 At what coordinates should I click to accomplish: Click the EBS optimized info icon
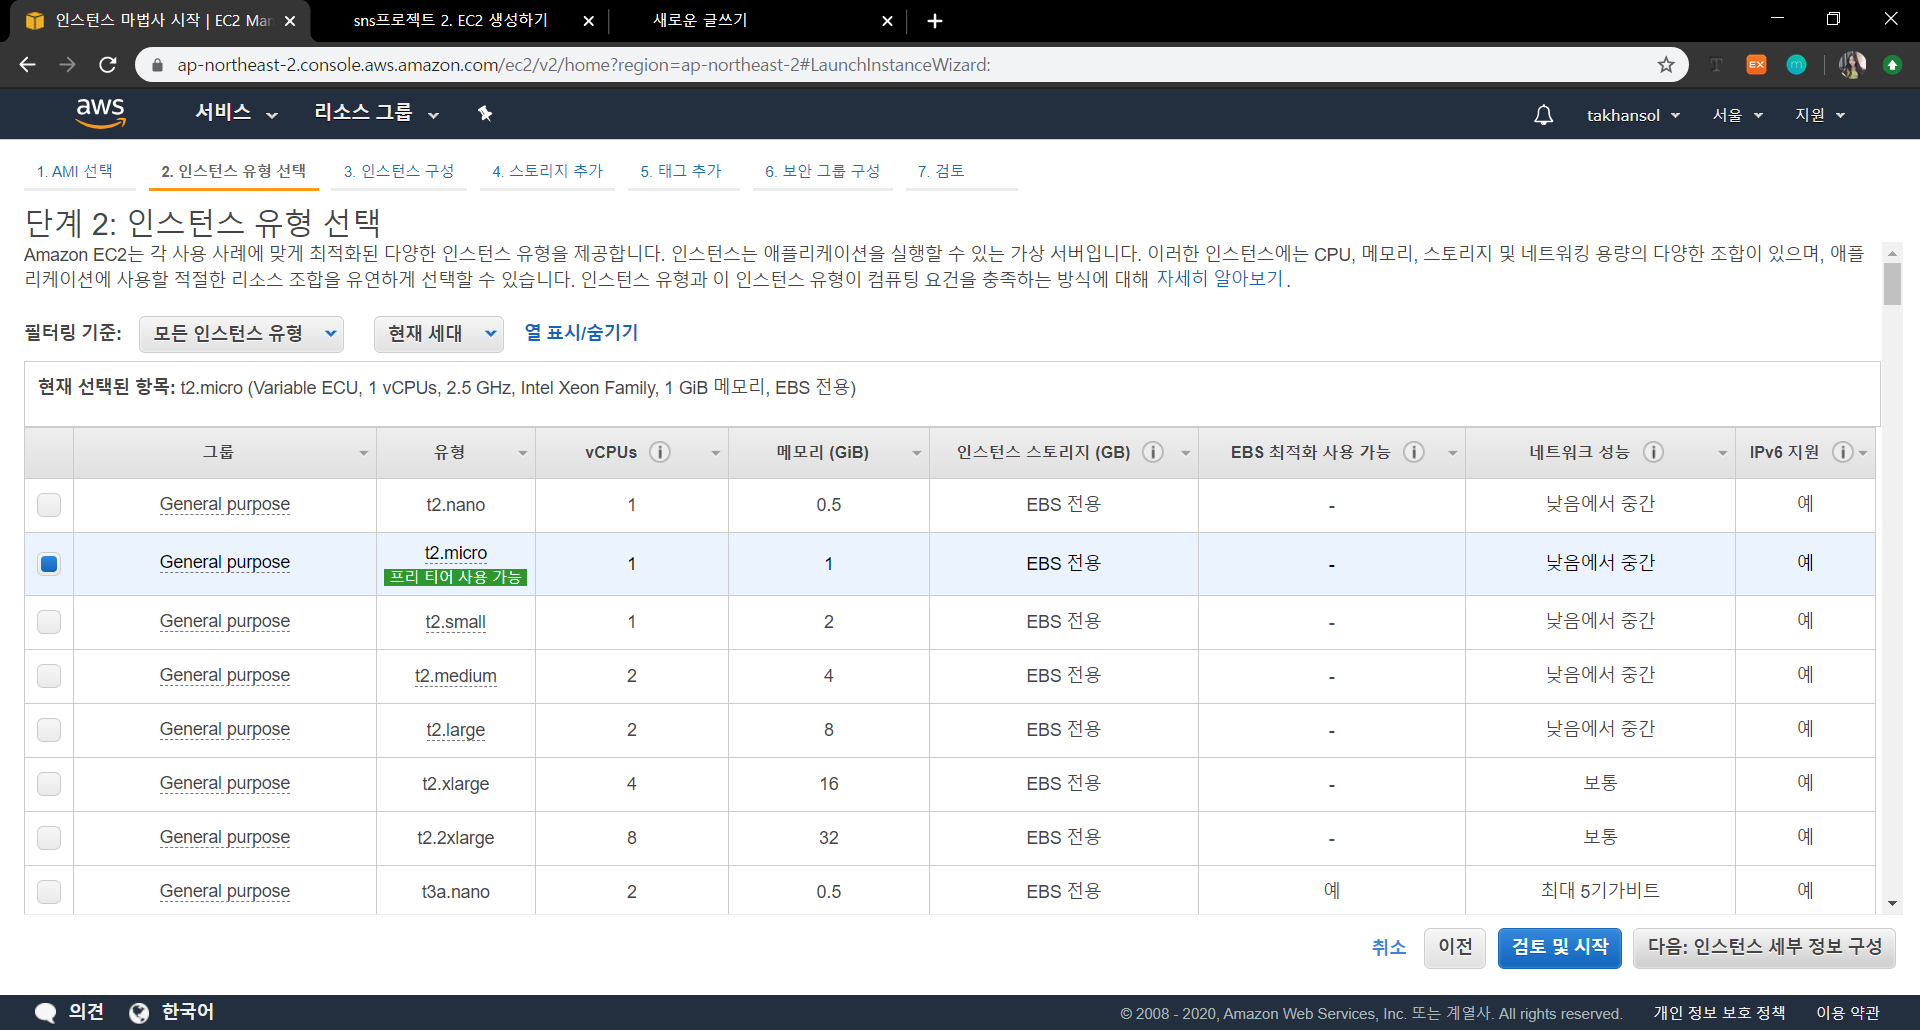click(1414, 452)
